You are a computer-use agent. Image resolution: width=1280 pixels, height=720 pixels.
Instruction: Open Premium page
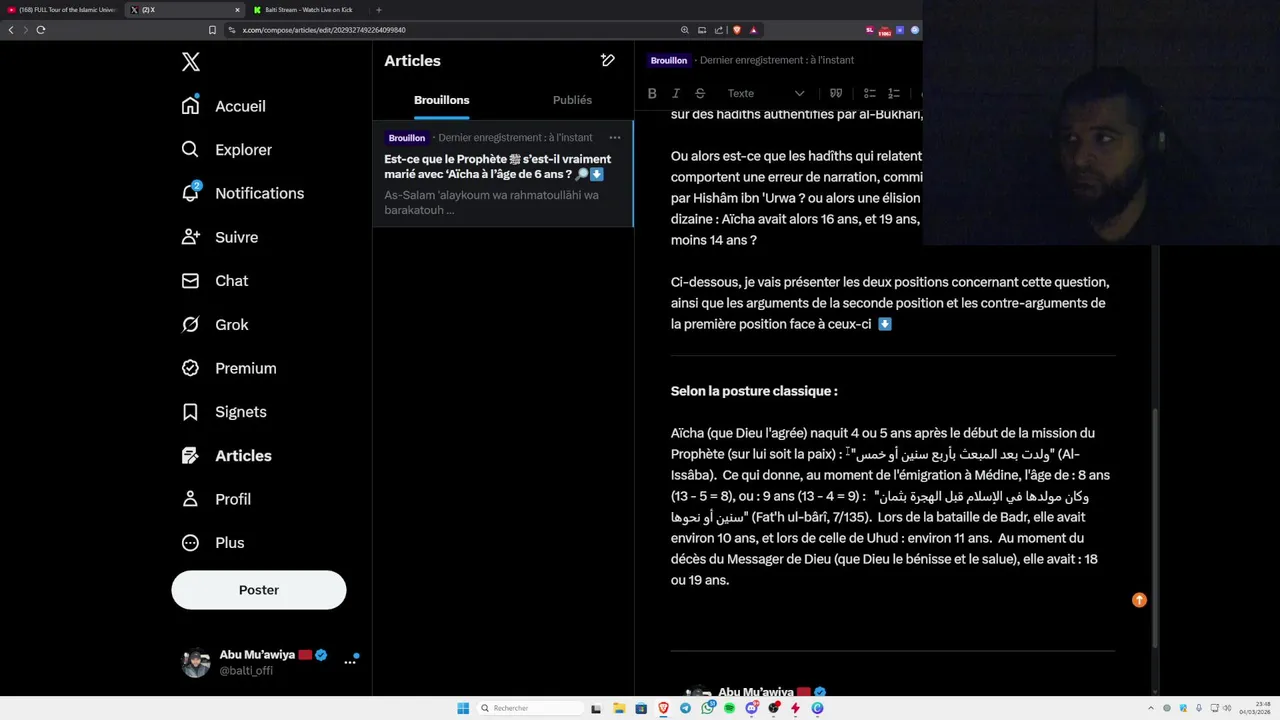click(229, 368)
